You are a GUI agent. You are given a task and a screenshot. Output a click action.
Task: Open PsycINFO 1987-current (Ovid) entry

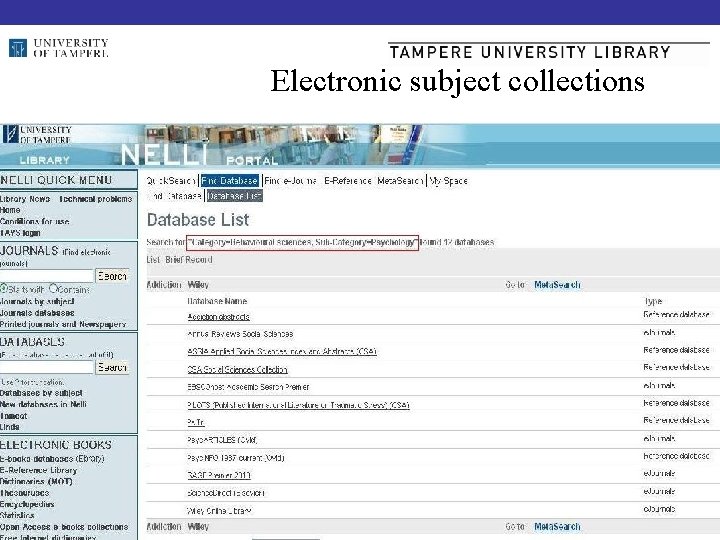pyautogui.click(x=236, y=457)
